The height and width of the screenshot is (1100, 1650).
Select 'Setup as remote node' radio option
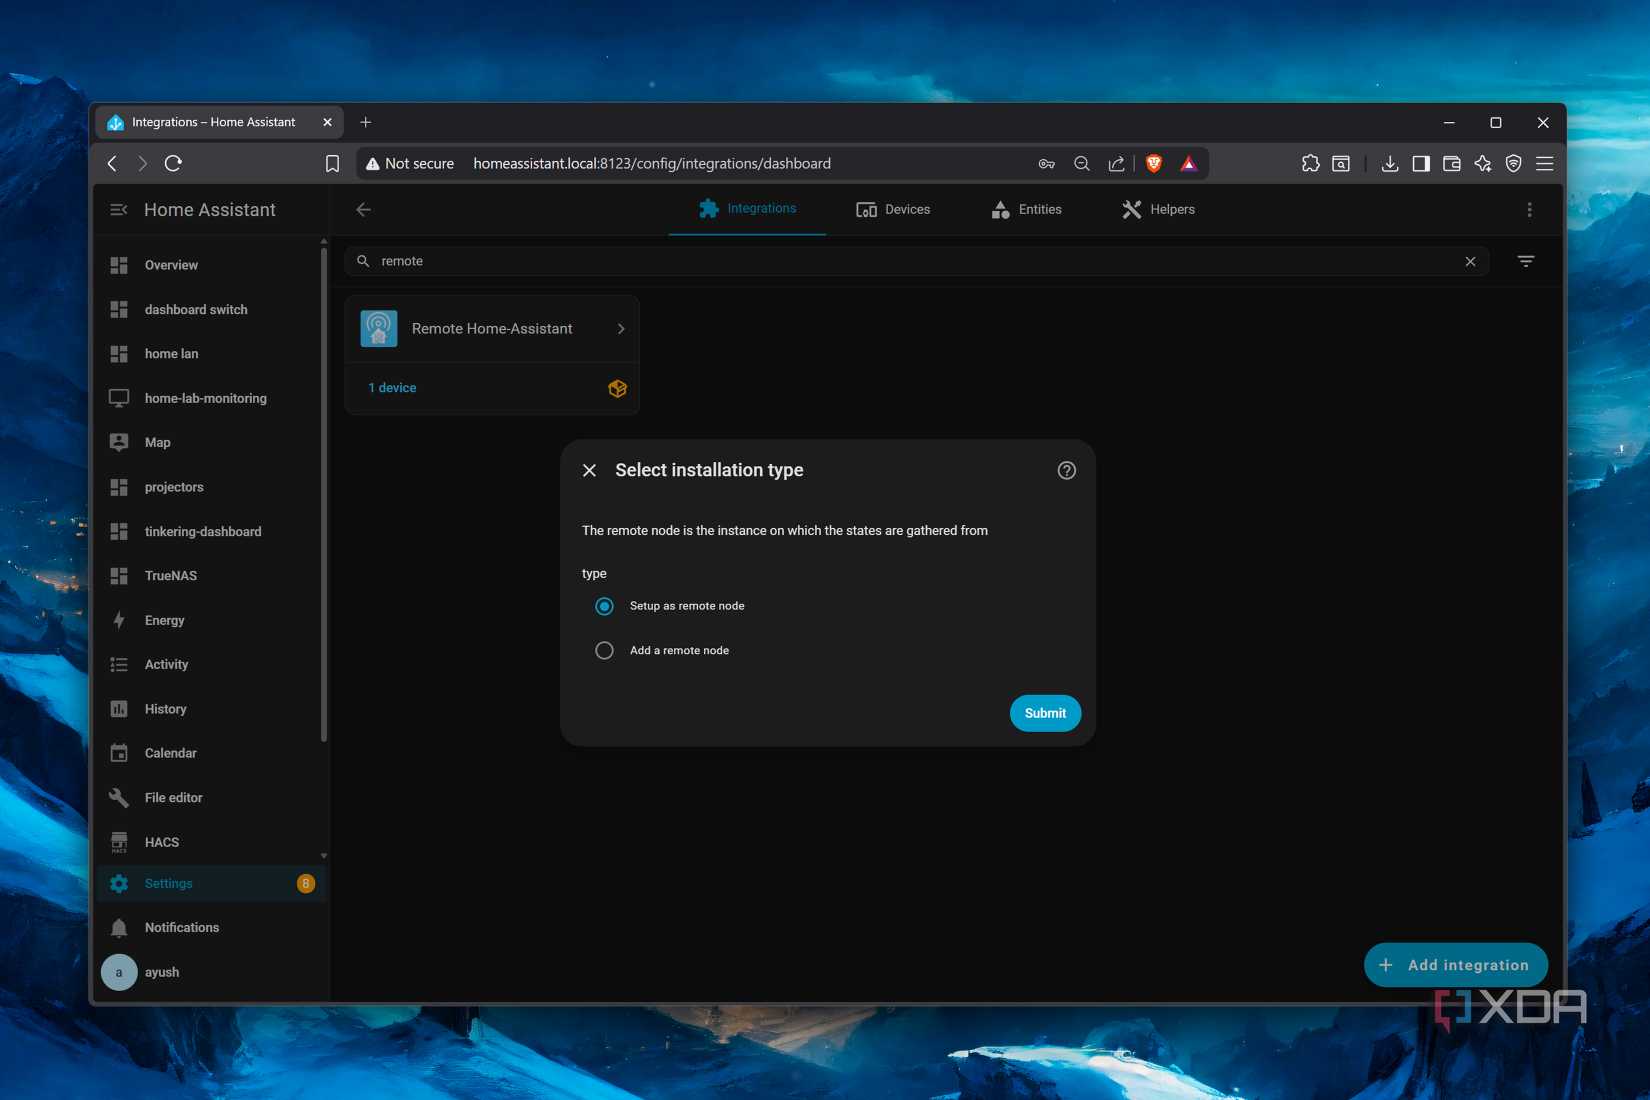[604, 606]
